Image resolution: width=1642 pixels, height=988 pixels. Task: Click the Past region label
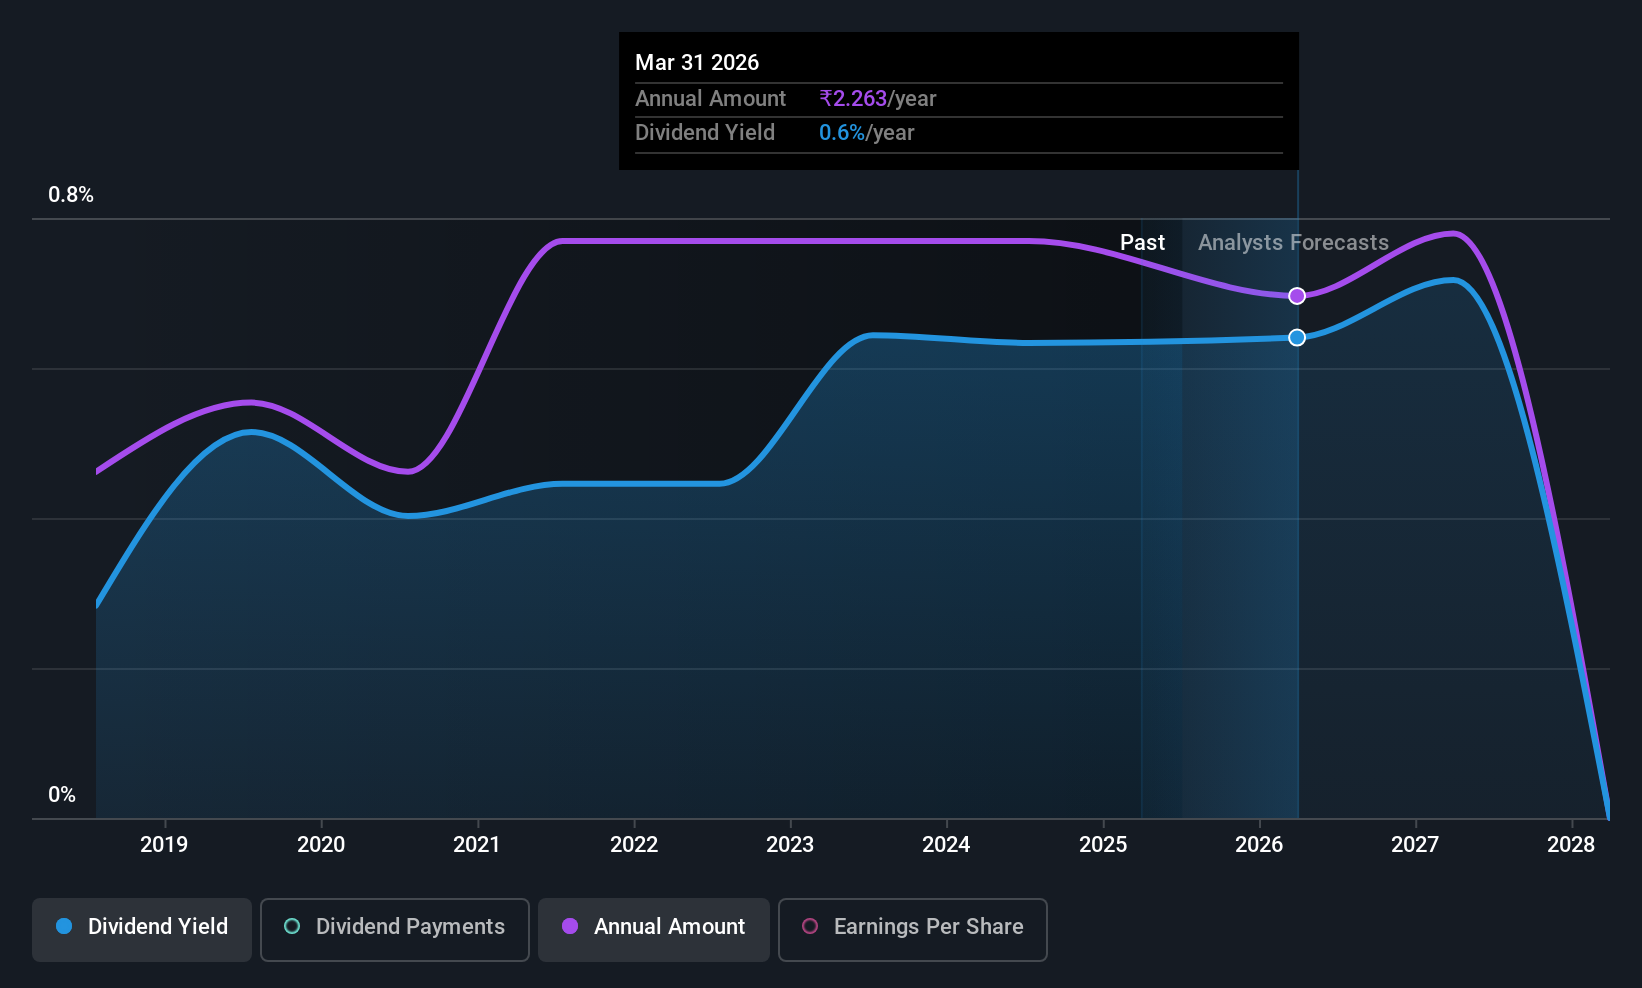(x=1142, y=243)
